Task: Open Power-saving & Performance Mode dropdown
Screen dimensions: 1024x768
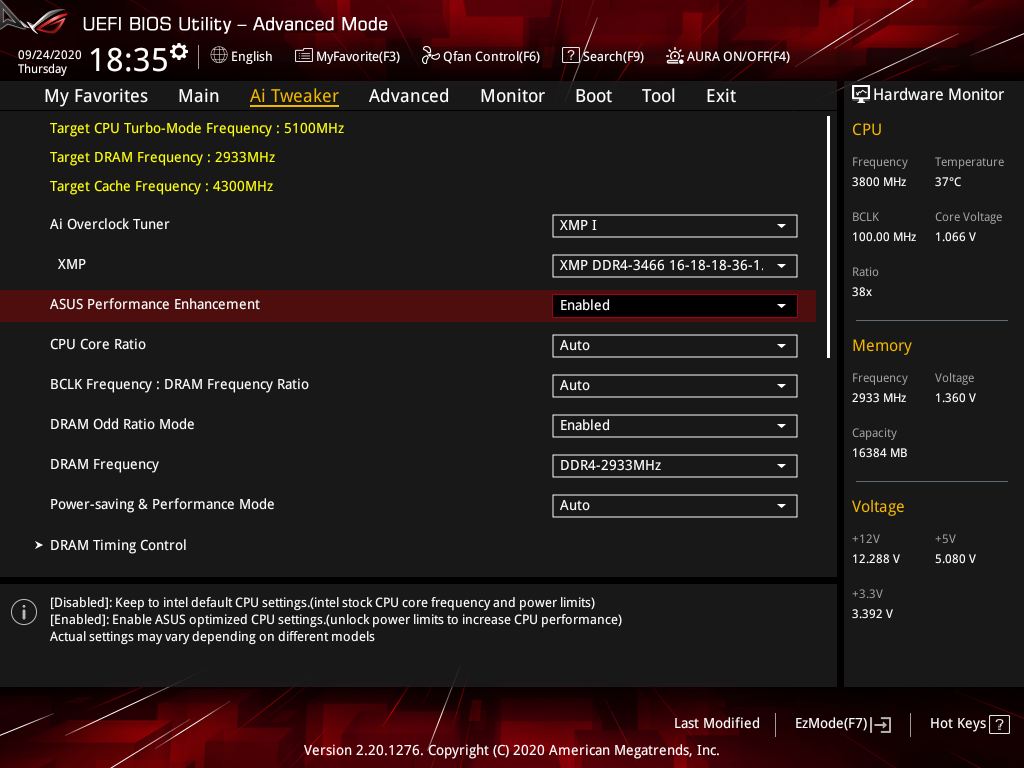Action: pos(675,505)
